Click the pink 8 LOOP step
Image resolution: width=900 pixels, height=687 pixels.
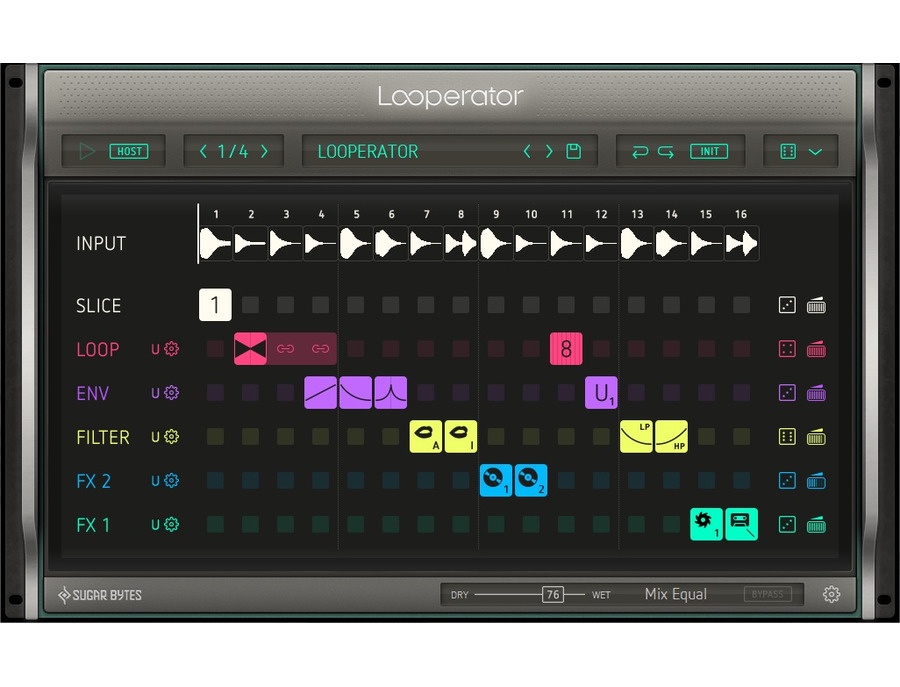pos(566,349)
